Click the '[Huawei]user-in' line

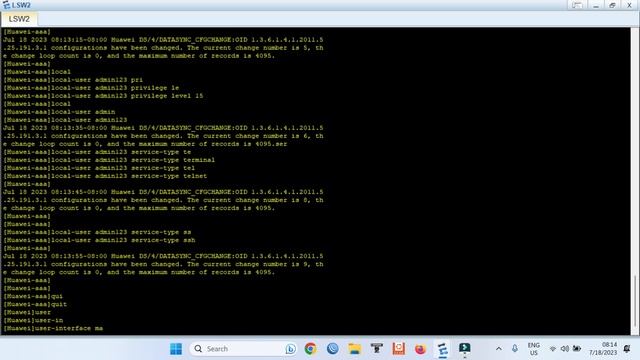click(x=33, y=320)
